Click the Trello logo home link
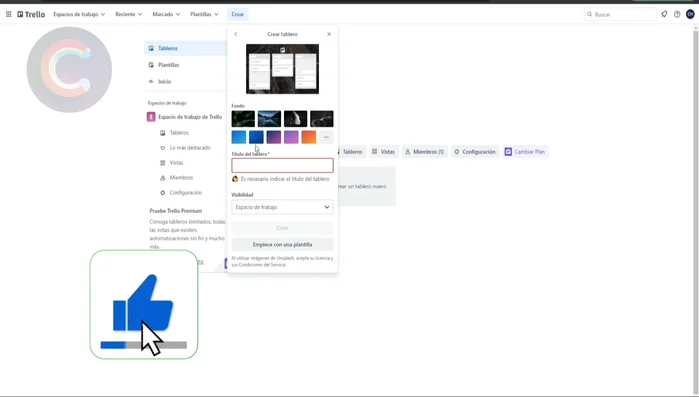The height and width of the screenshot is (397, 699). 31,14
